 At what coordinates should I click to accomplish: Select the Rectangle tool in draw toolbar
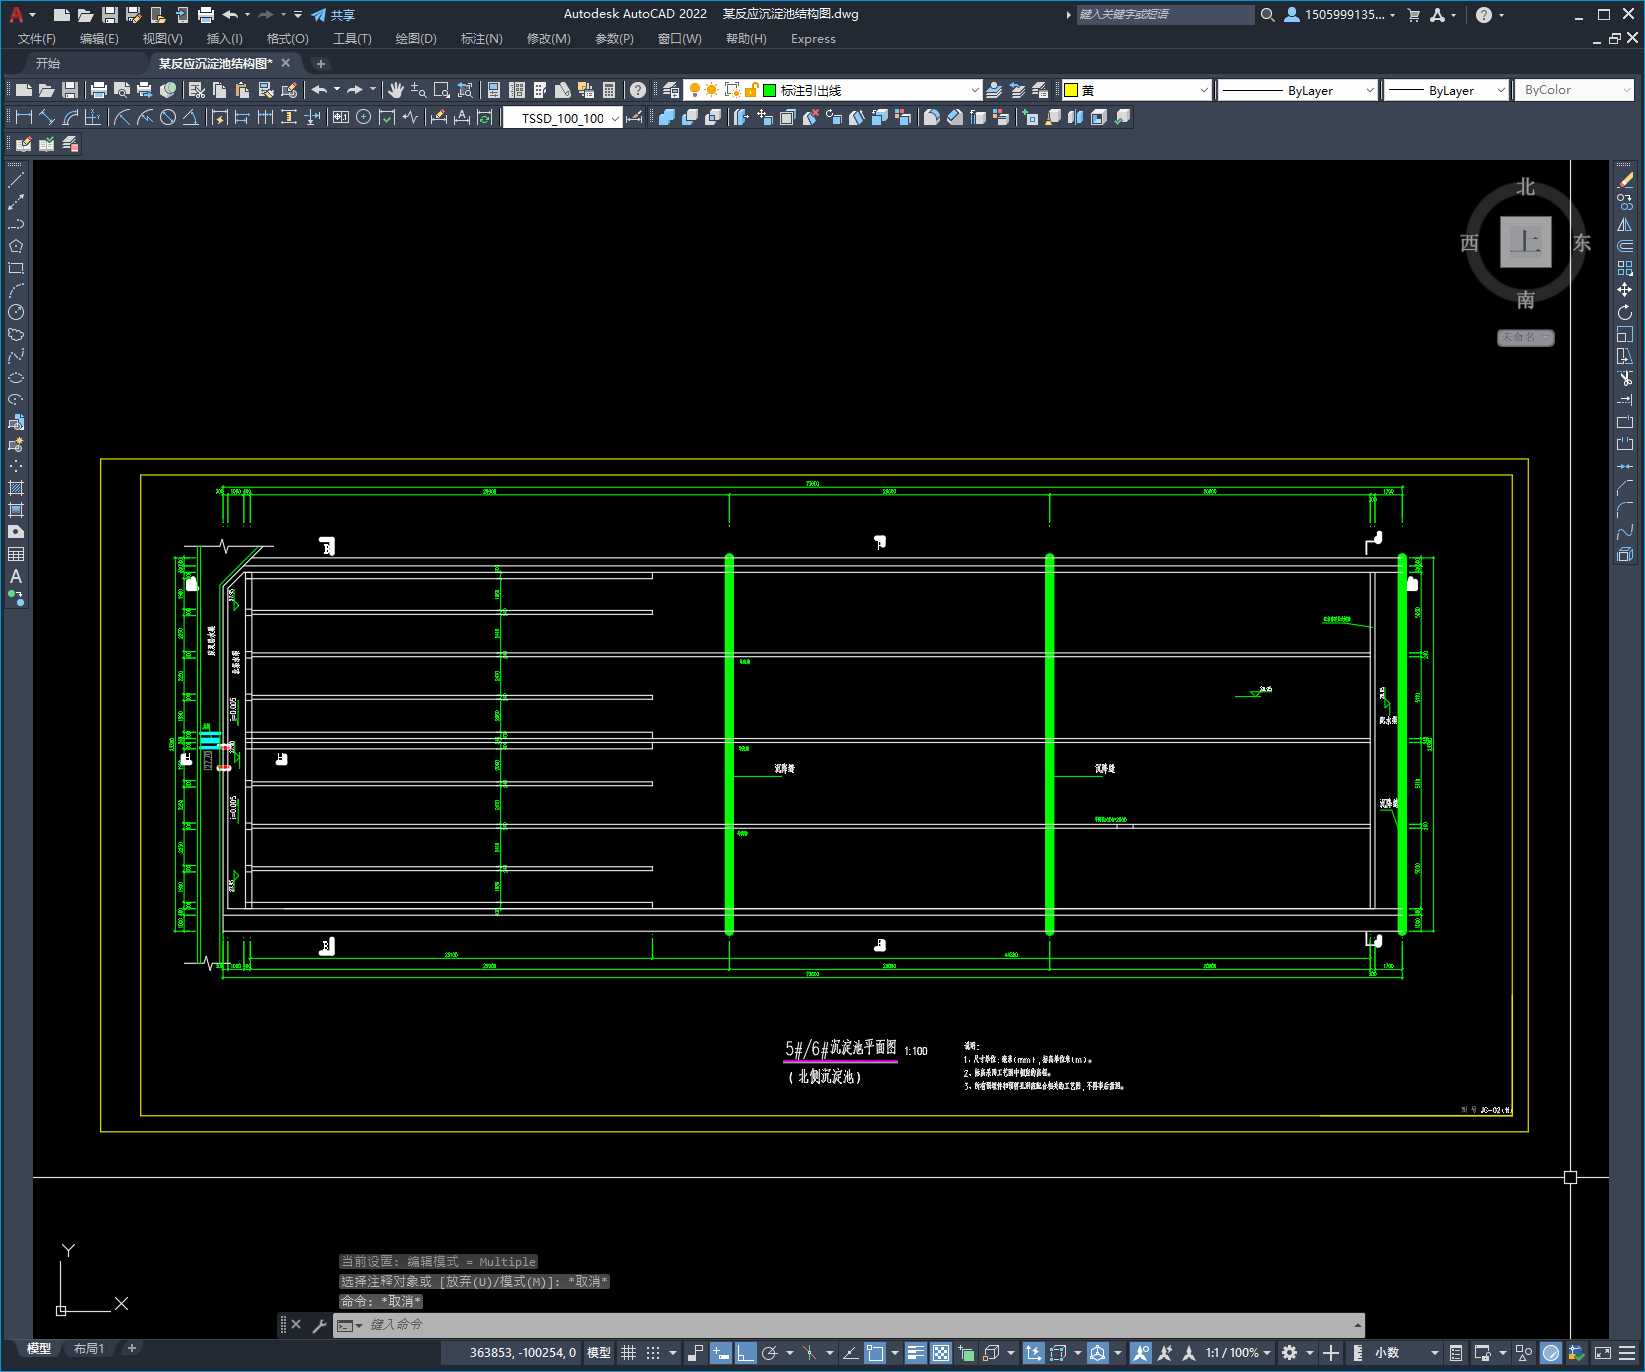pos(16,268)
